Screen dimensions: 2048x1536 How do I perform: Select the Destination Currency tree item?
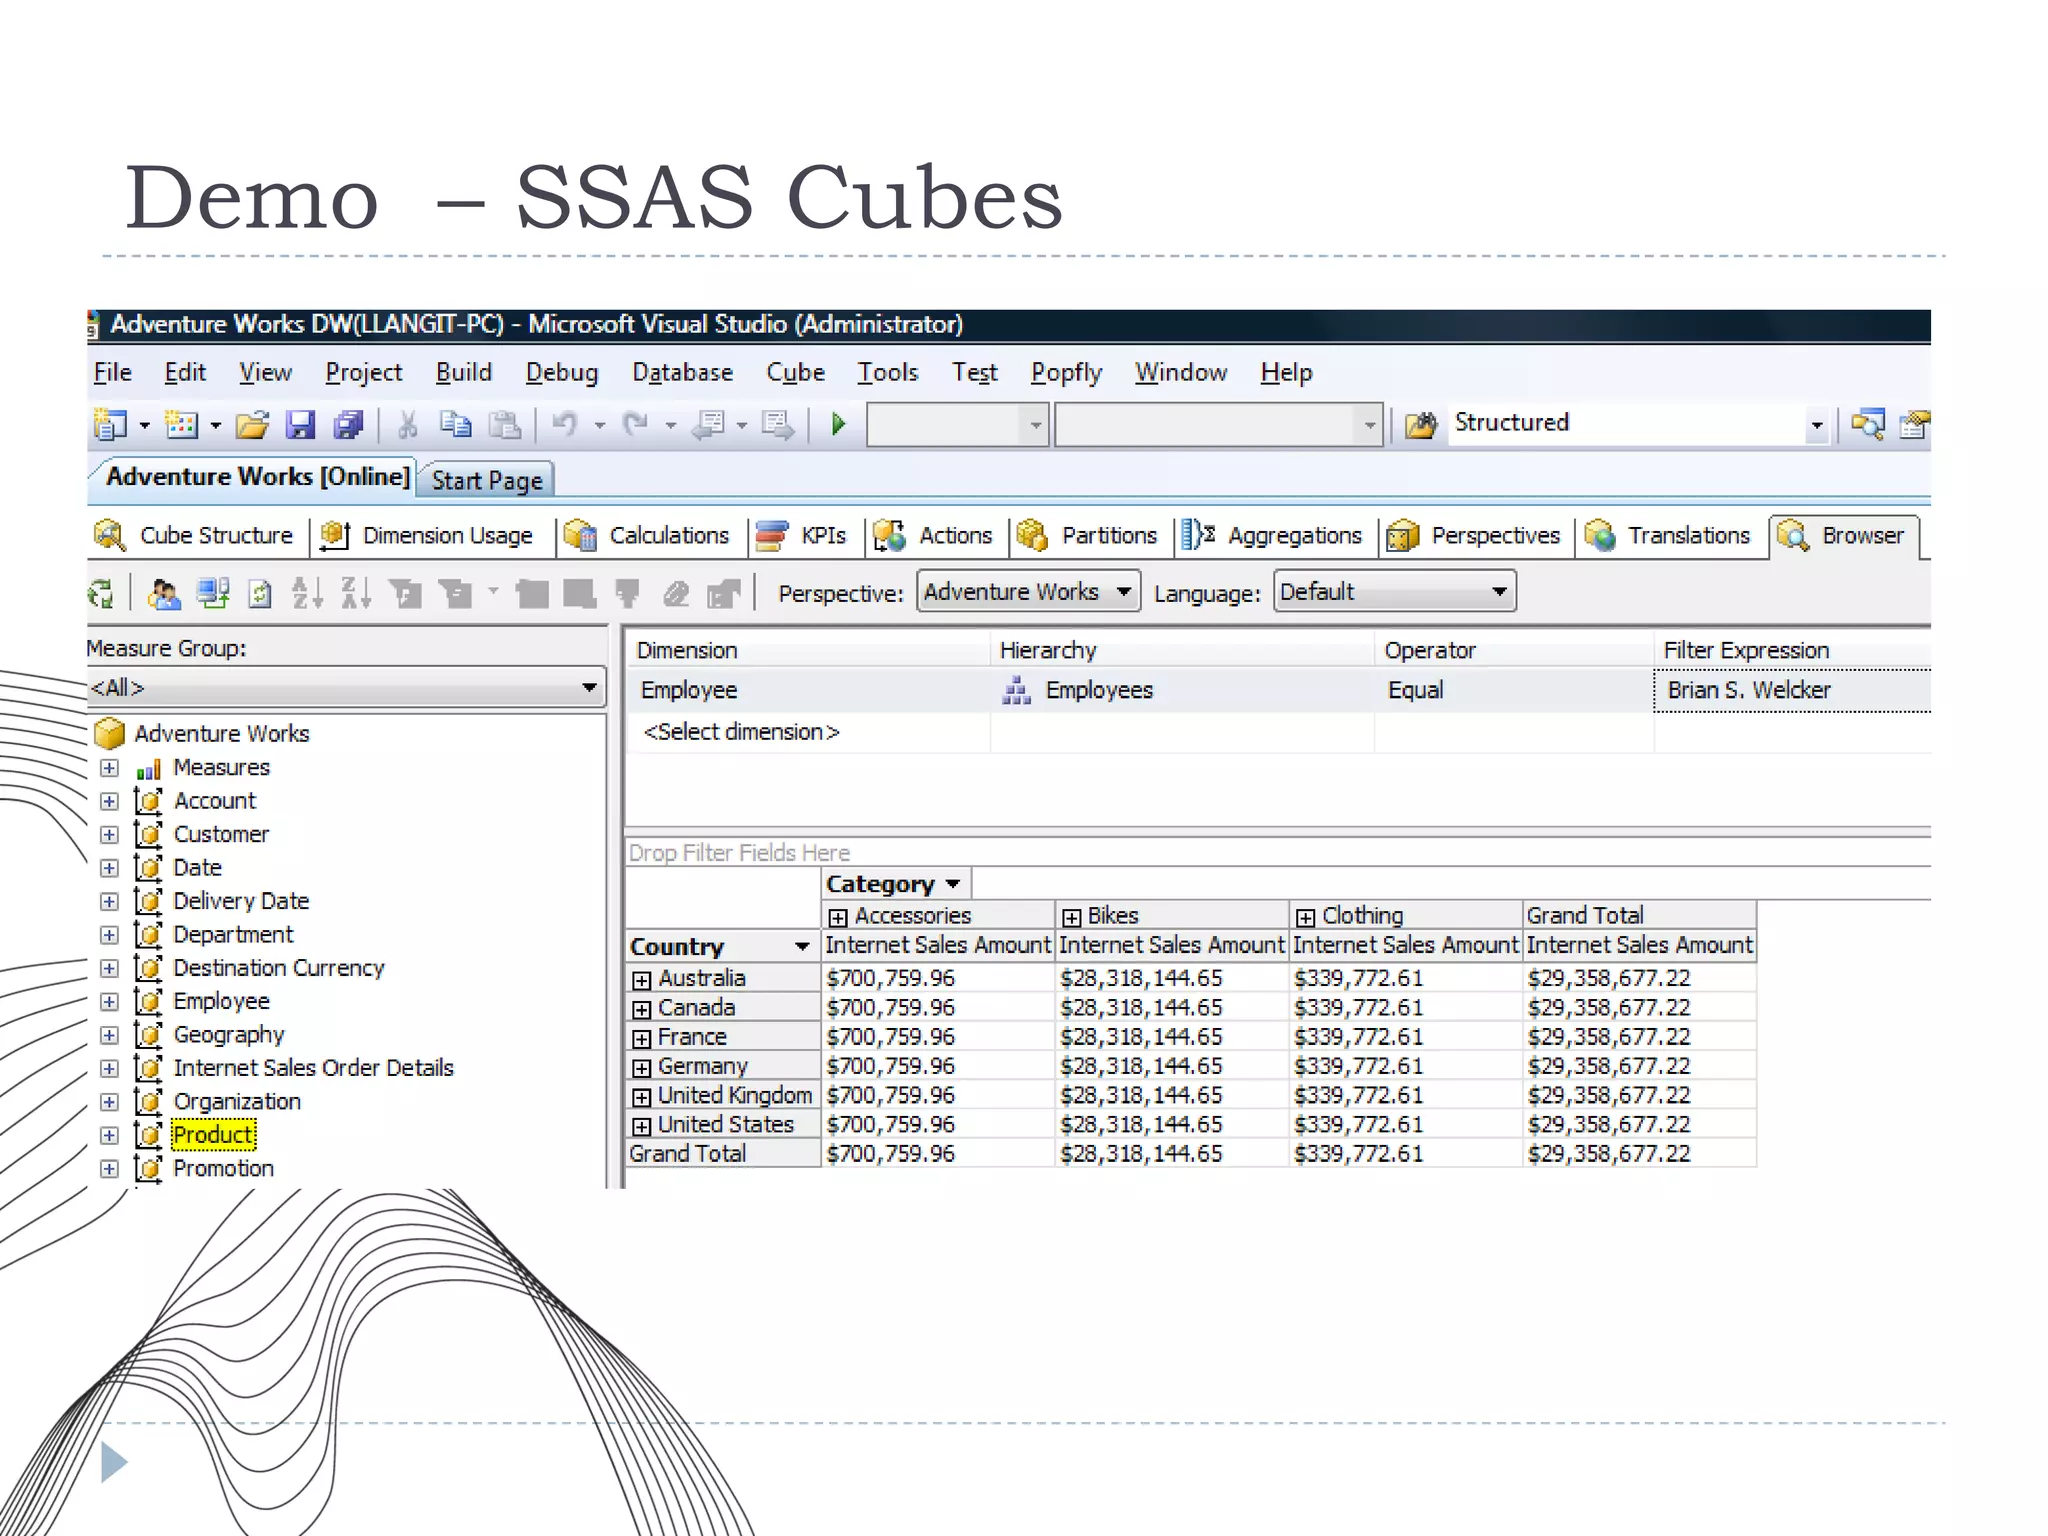[x=278, y=968]
